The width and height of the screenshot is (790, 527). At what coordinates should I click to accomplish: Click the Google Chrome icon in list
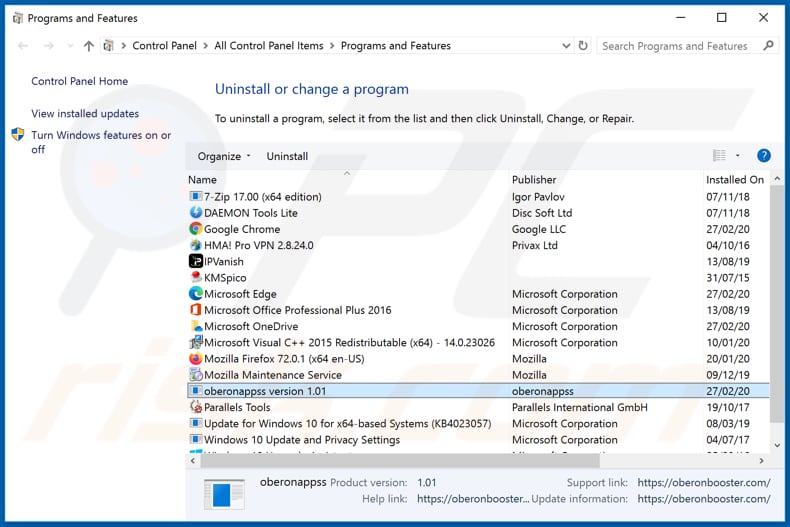pyautogui.click(x=195, y=229)
